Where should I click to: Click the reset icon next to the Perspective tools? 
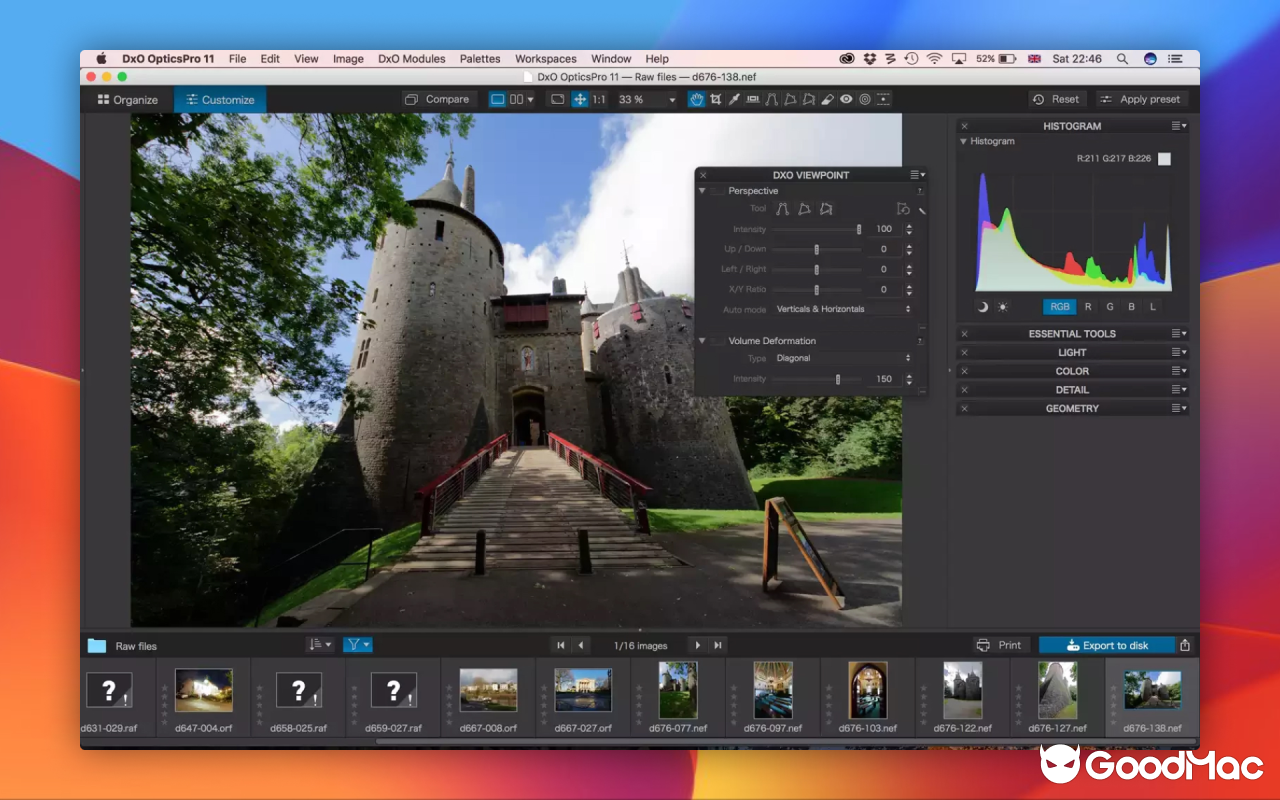903,209
